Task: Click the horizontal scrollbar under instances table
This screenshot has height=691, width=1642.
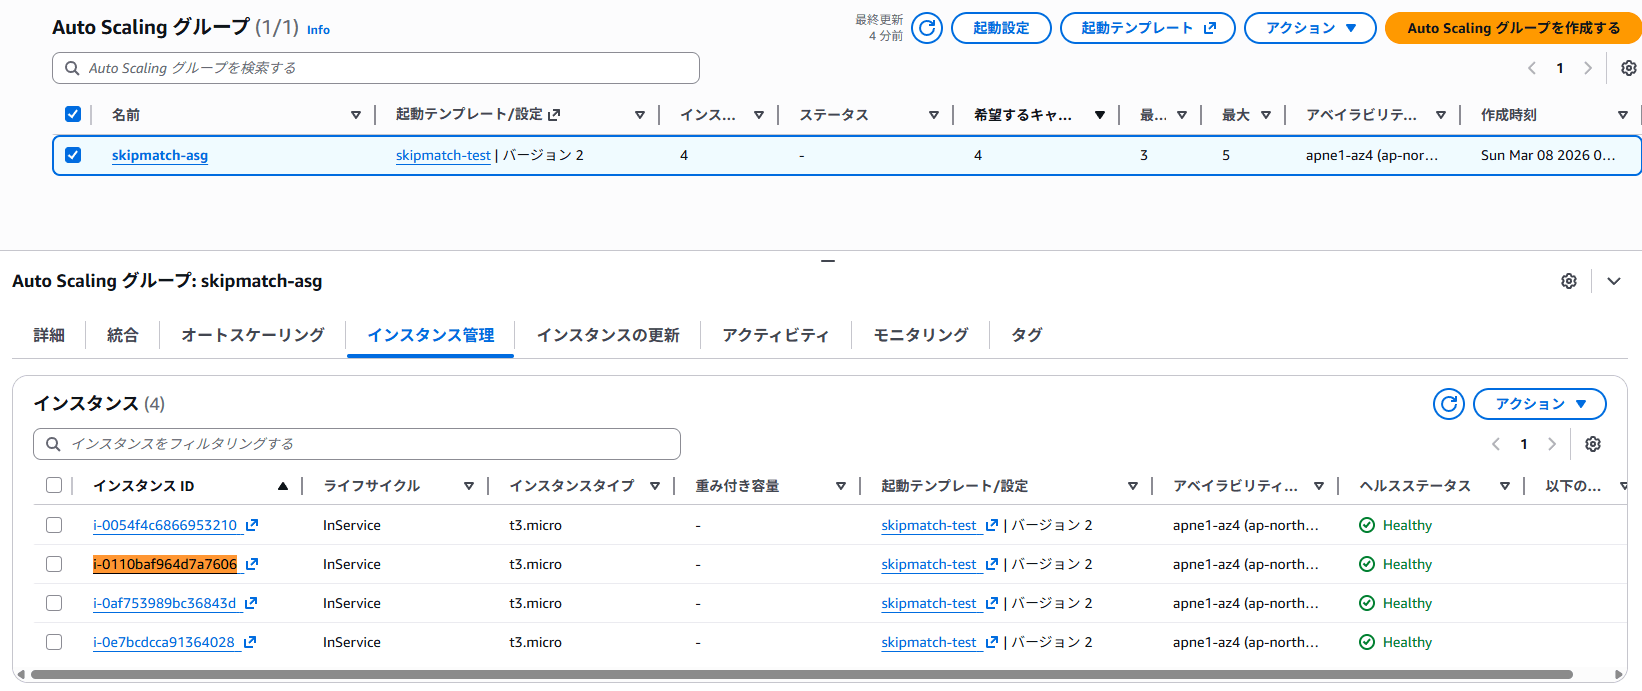Action: 800,675
